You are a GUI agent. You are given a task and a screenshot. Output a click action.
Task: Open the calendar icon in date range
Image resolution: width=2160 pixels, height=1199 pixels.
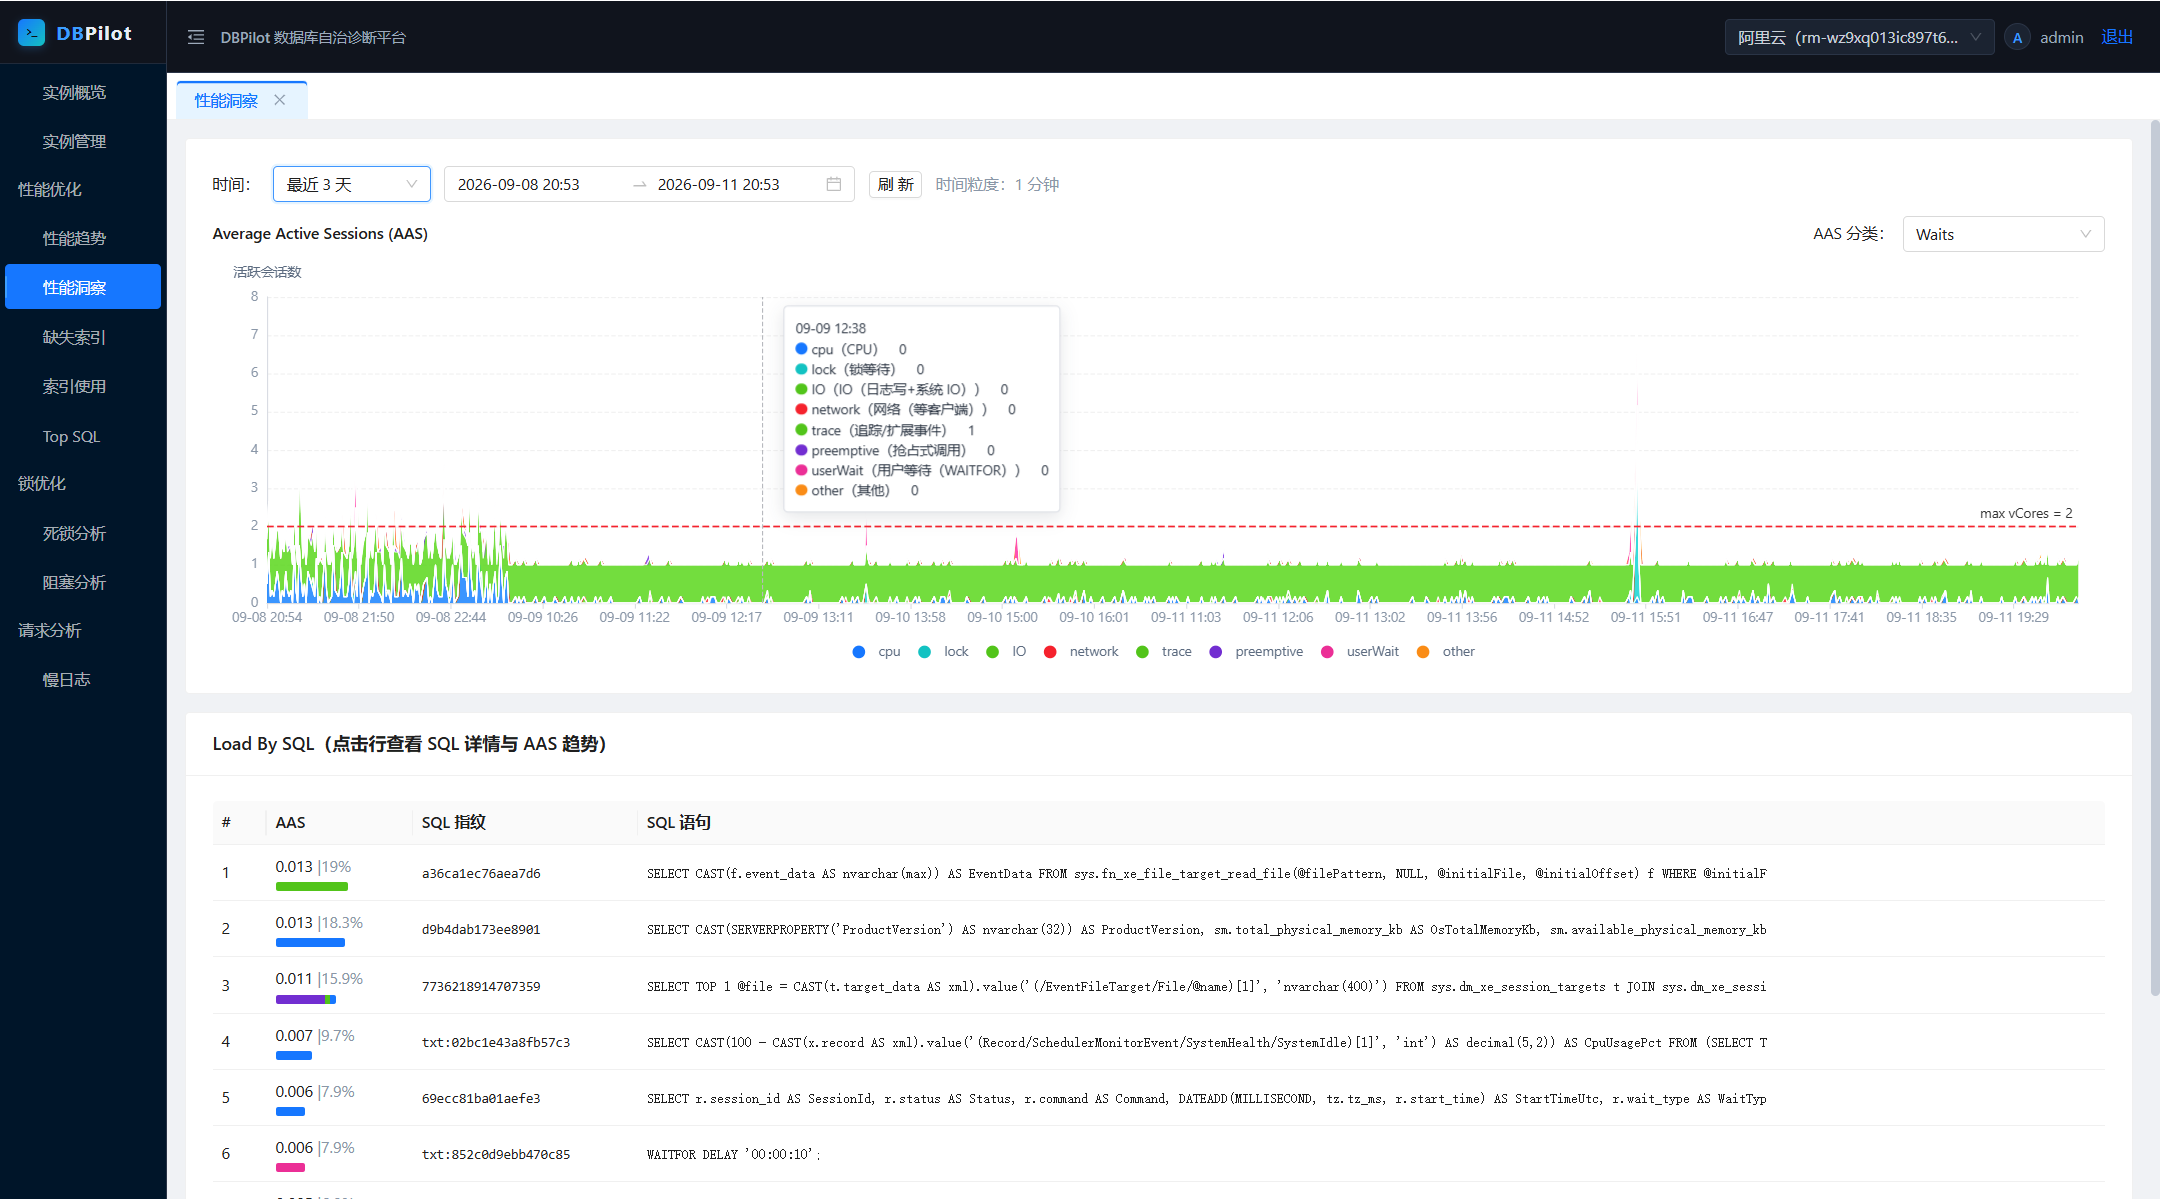click(x=834, y=184)
